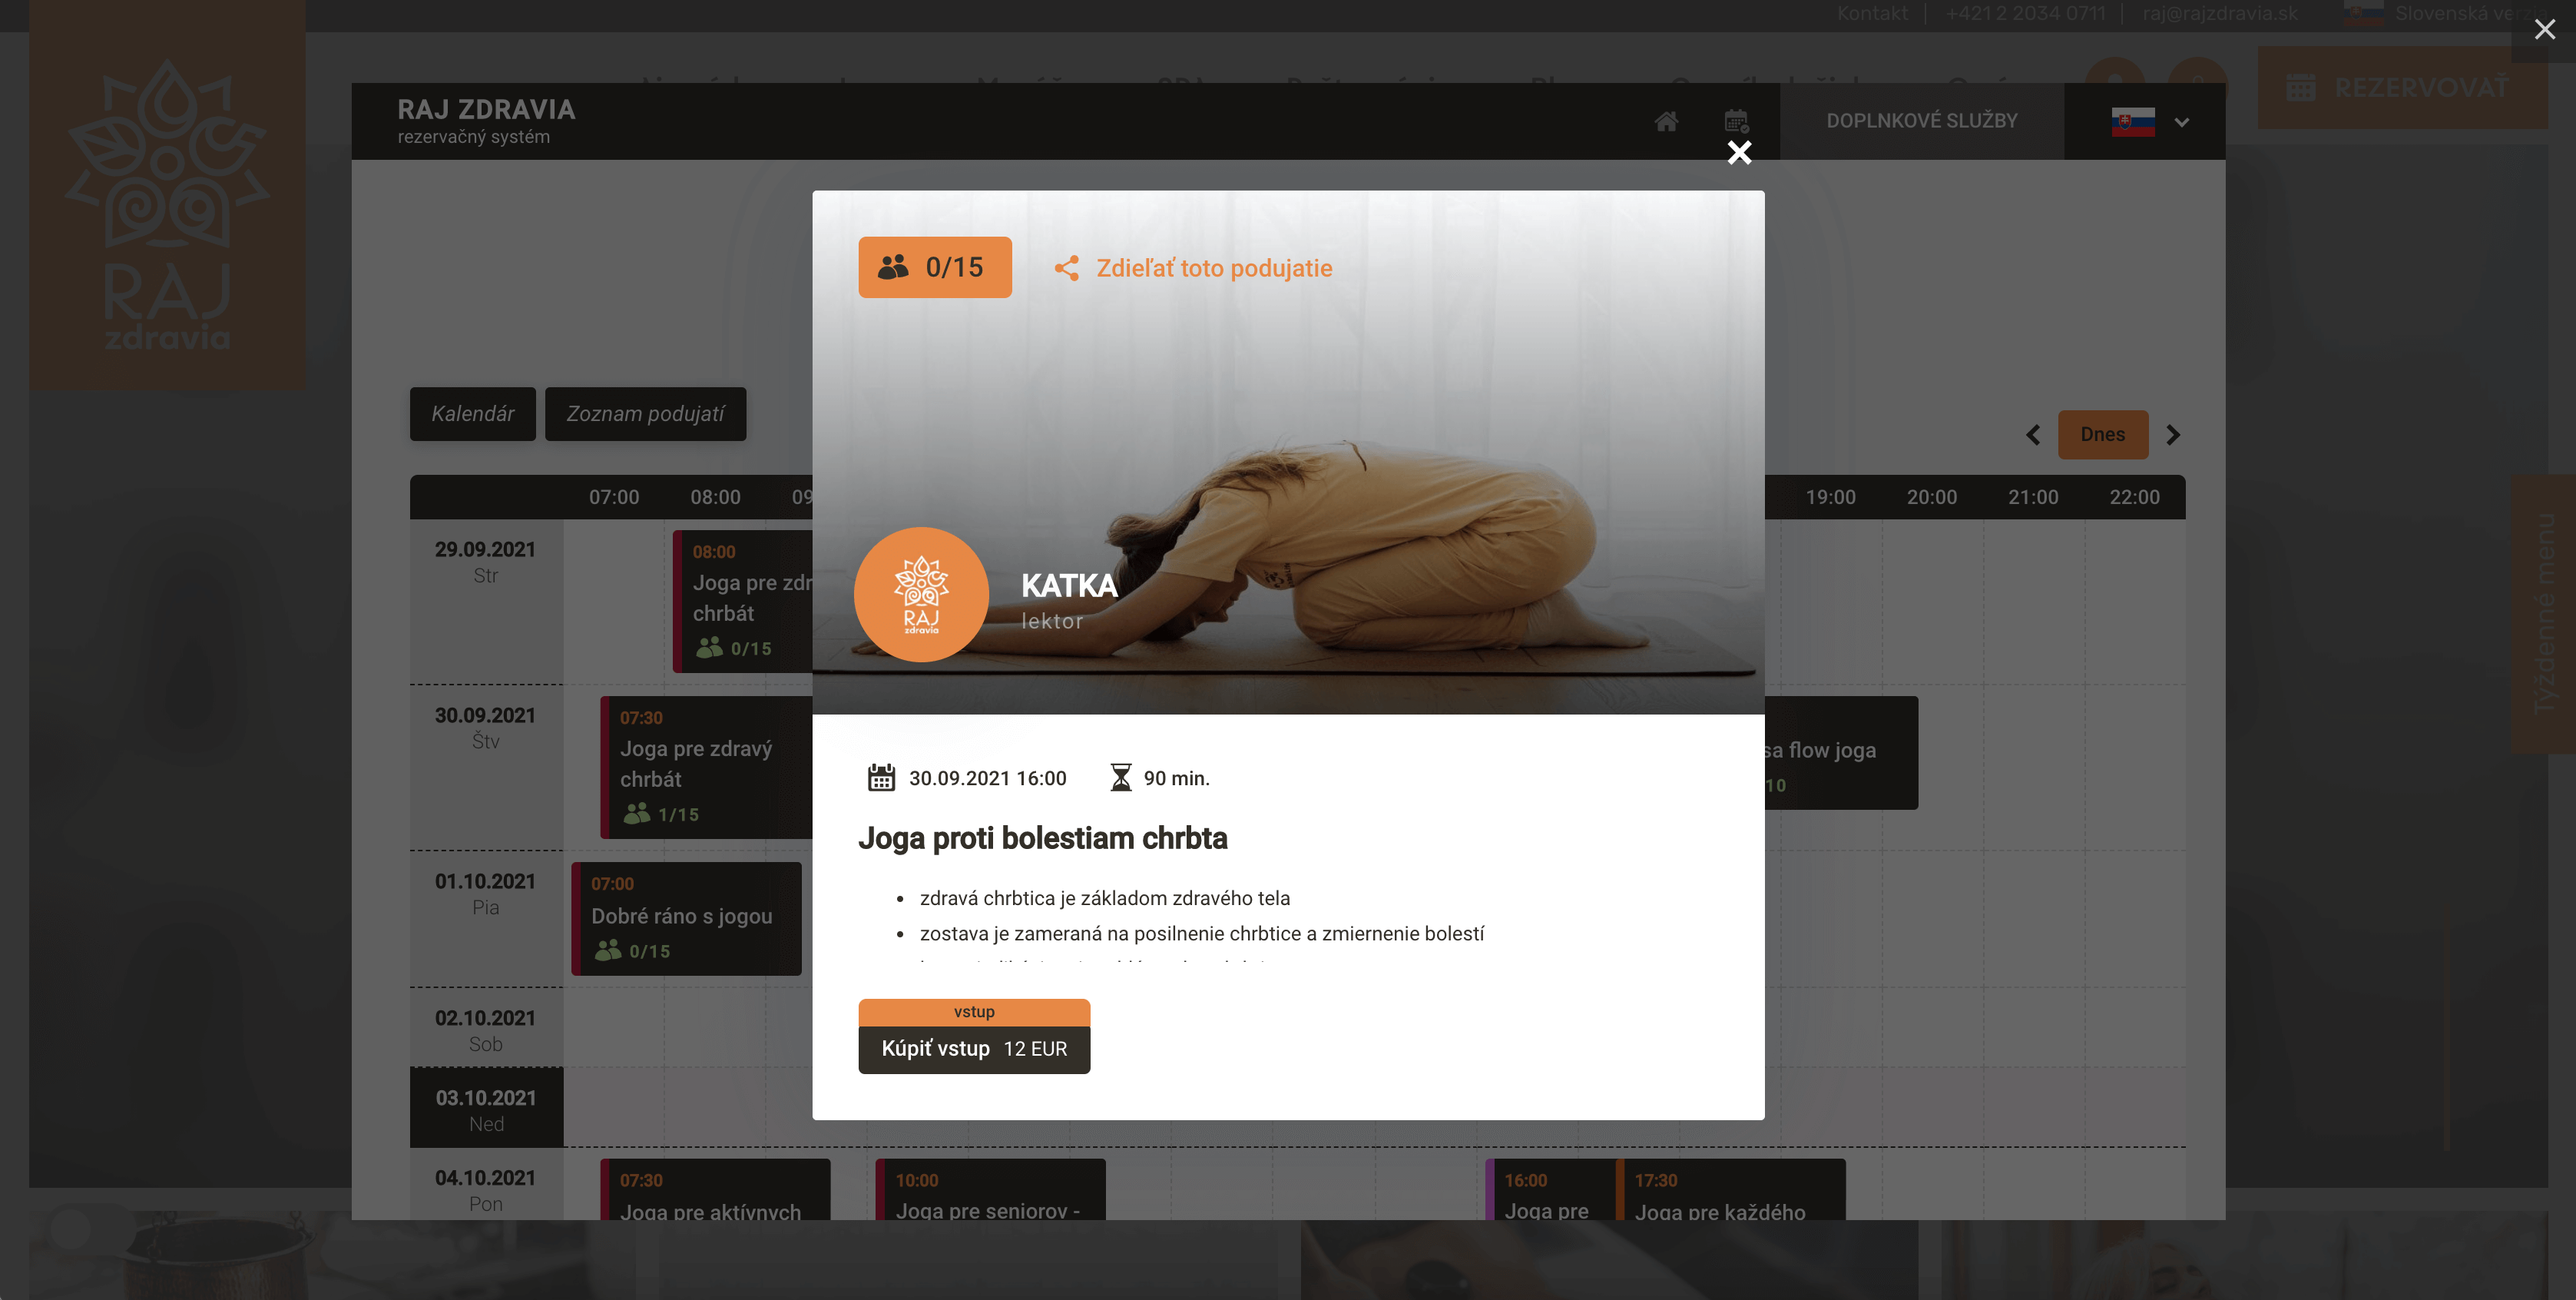This screenshot has height=1300, width=2576.
Task: Select the highlighted 03.10.2021 Ned date row
Action: [x=486, y=1107]
